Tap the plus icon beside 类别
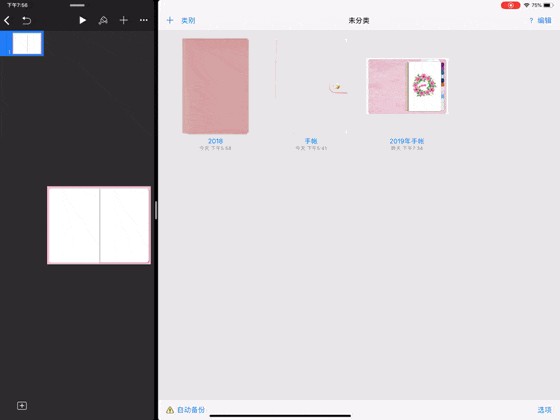Viewport: 560px width, 420px height. [170, 20]
